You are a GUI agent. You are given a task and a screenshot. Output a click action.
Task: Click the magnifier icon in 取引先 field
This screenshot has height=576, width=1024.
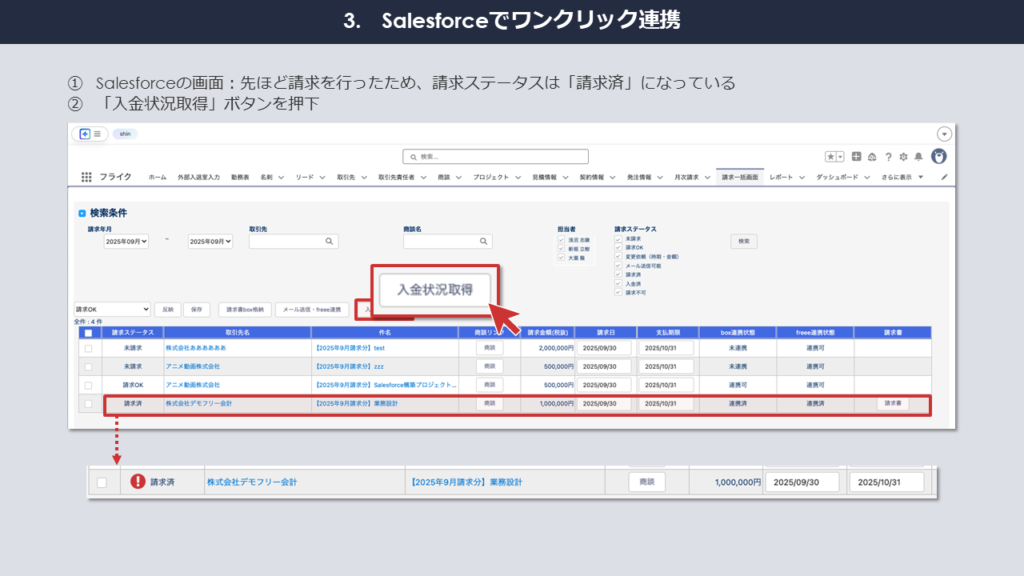click(329, 241)
